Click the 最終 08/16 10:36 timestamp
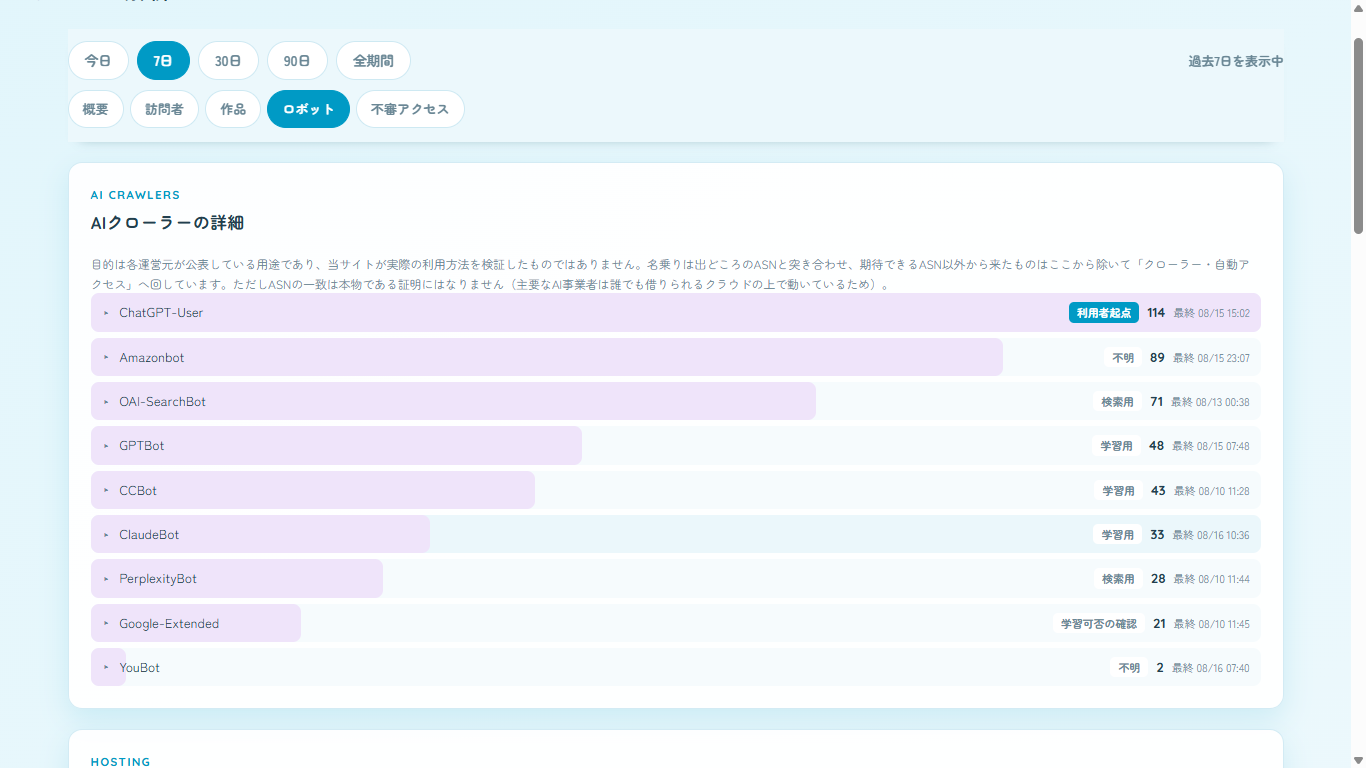 (1211, 535)
